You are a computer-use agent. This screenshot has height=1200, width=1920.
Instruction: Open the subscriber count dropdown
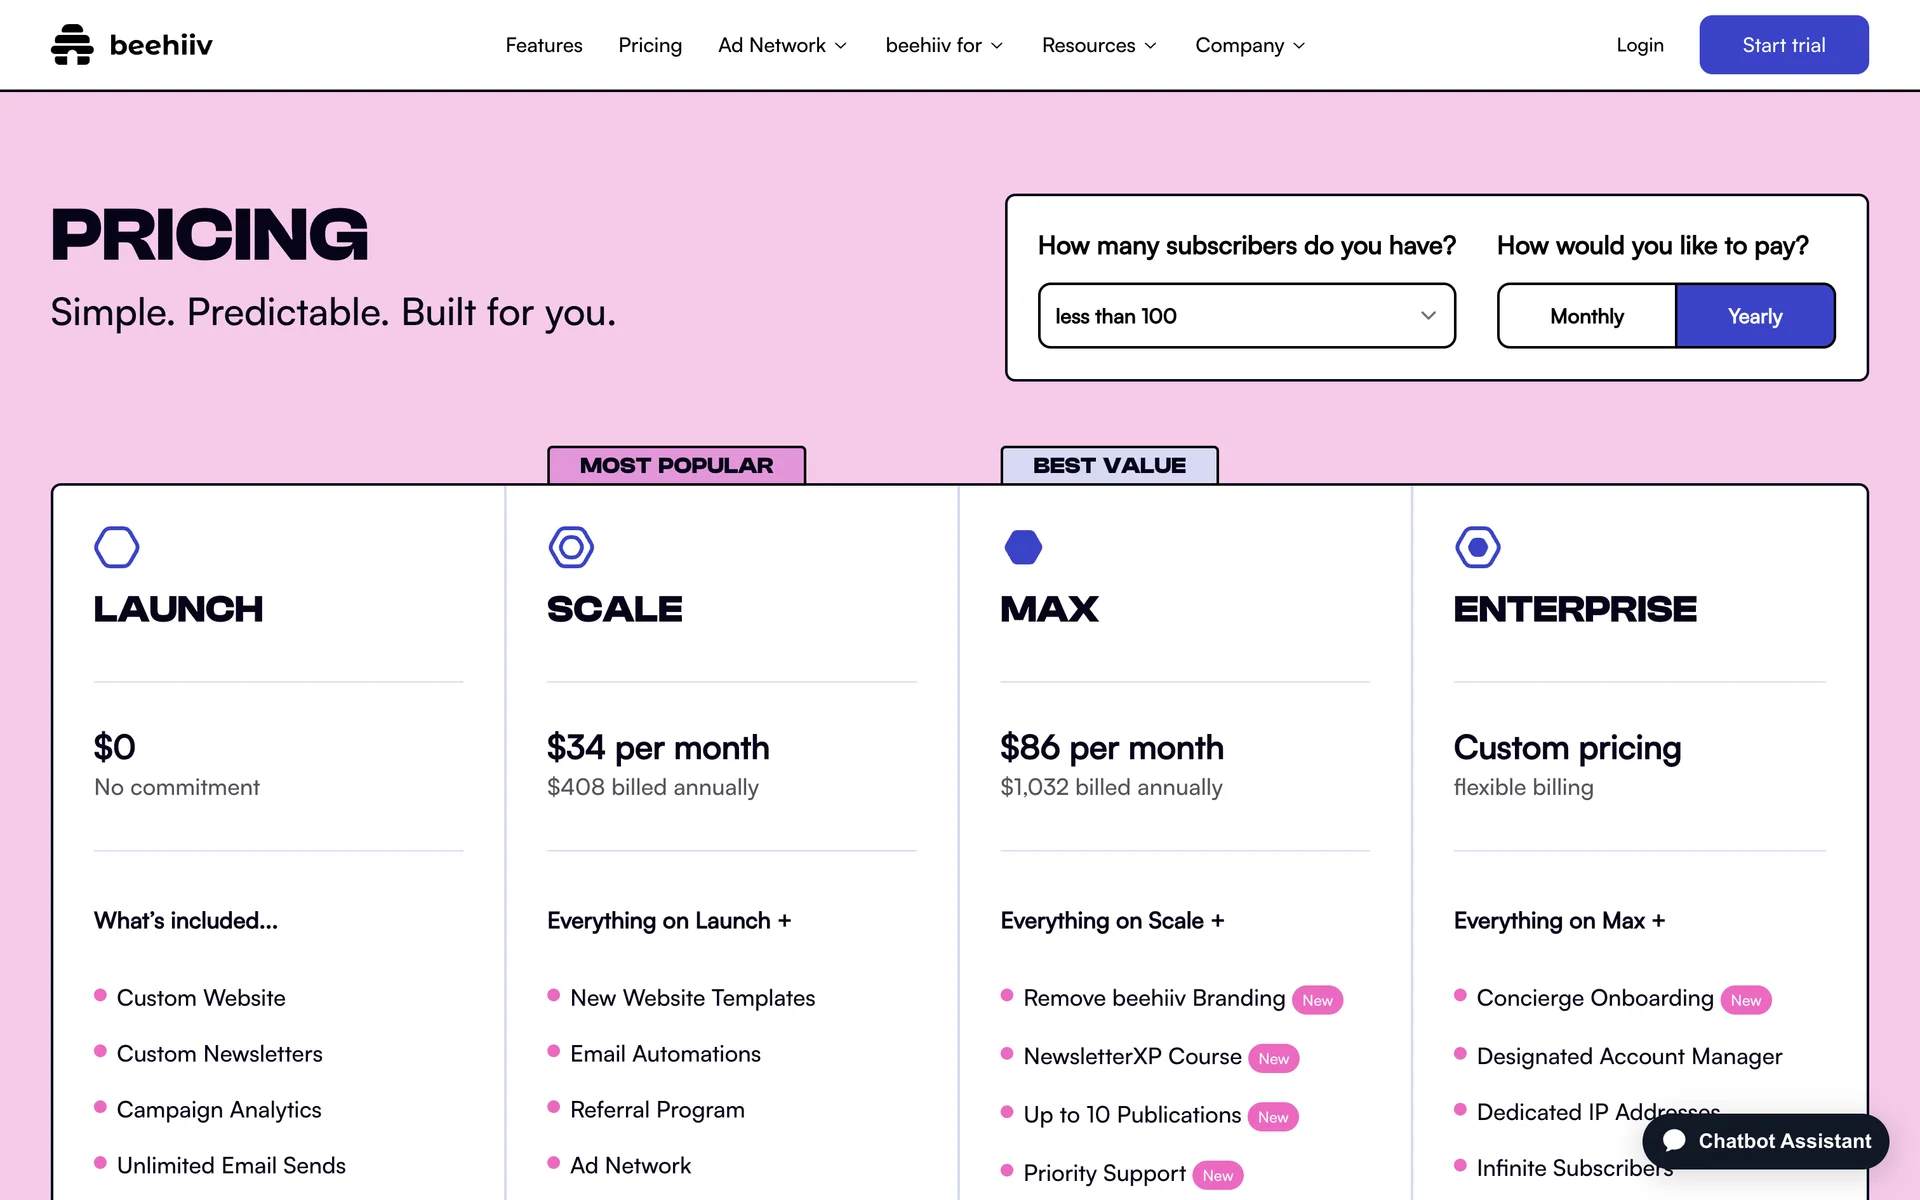tap(1246, 316)
